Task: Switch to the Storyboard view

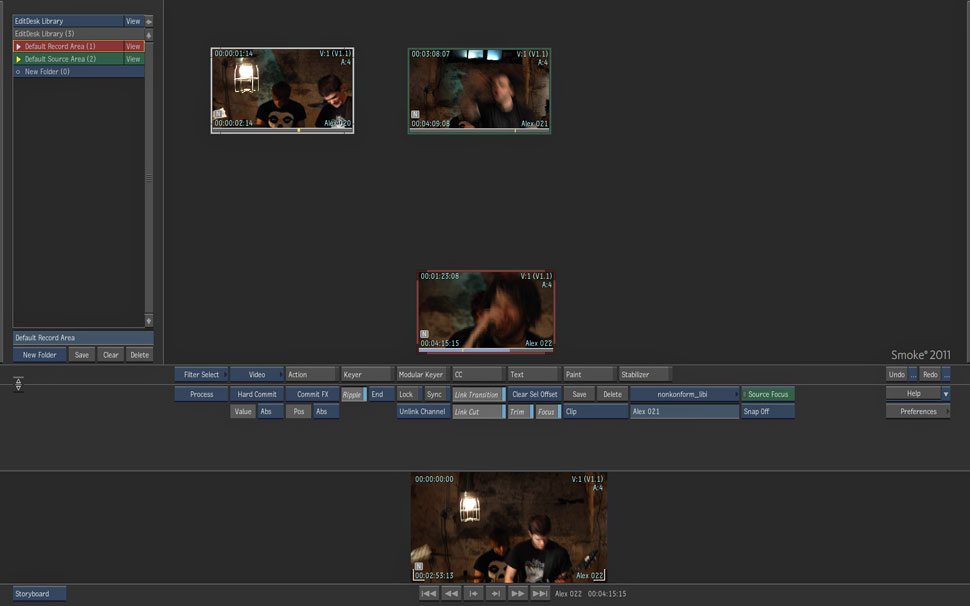Action: (39, 593)
